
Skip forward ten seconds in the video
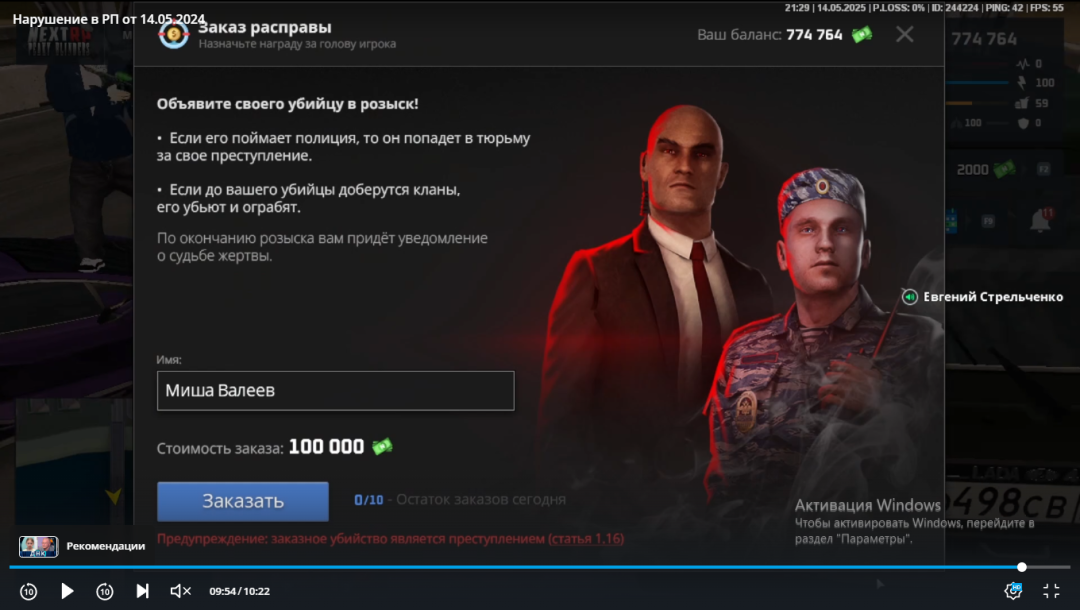(x=105, y=591)
